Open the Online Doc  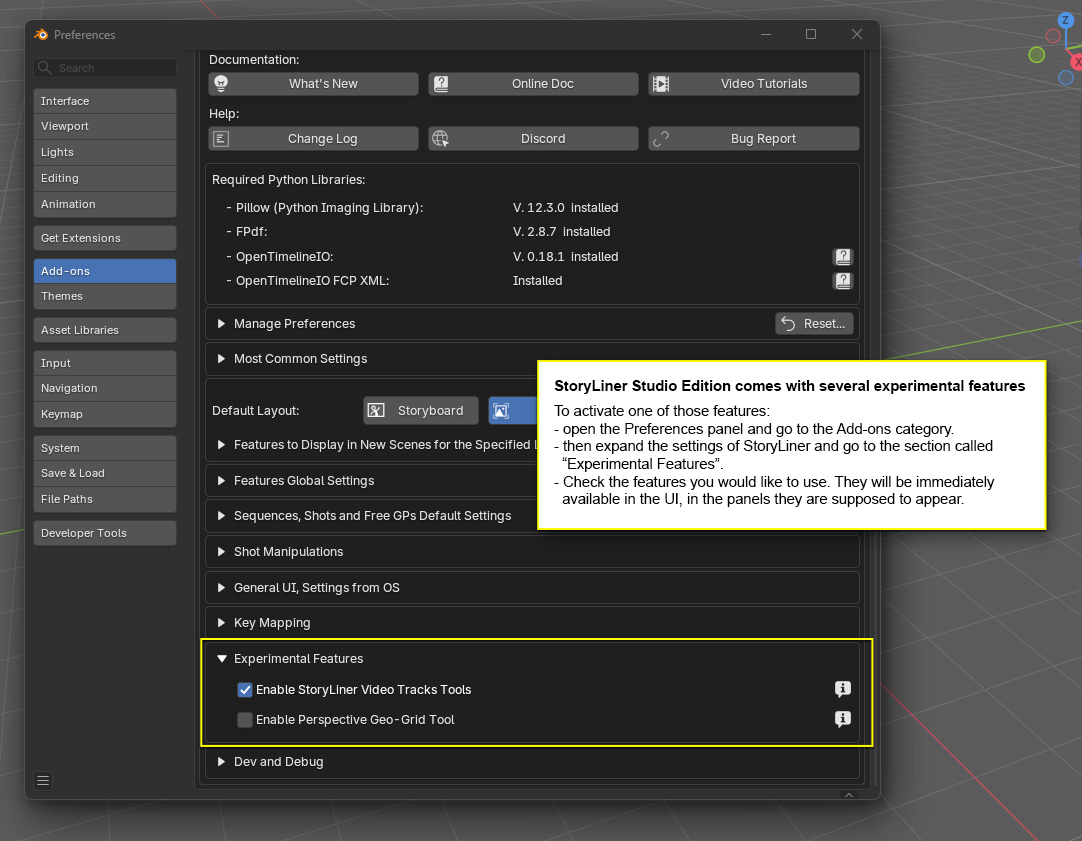(x=533, y=83)
